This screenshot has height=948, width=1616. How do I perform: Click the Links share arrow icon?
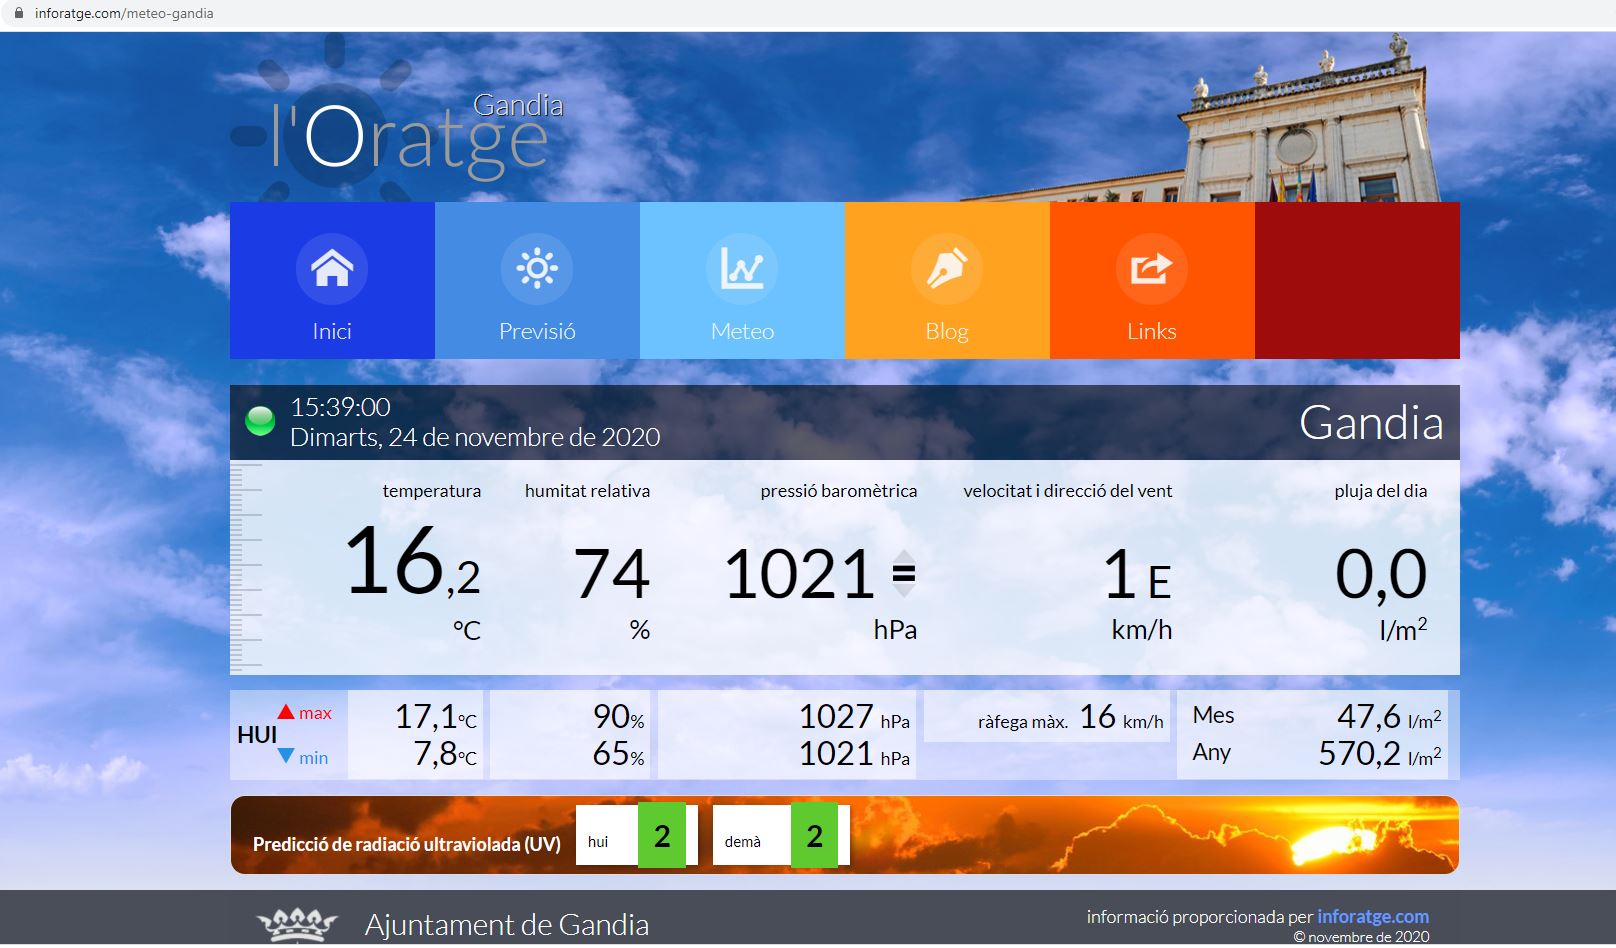(1151, 268)
